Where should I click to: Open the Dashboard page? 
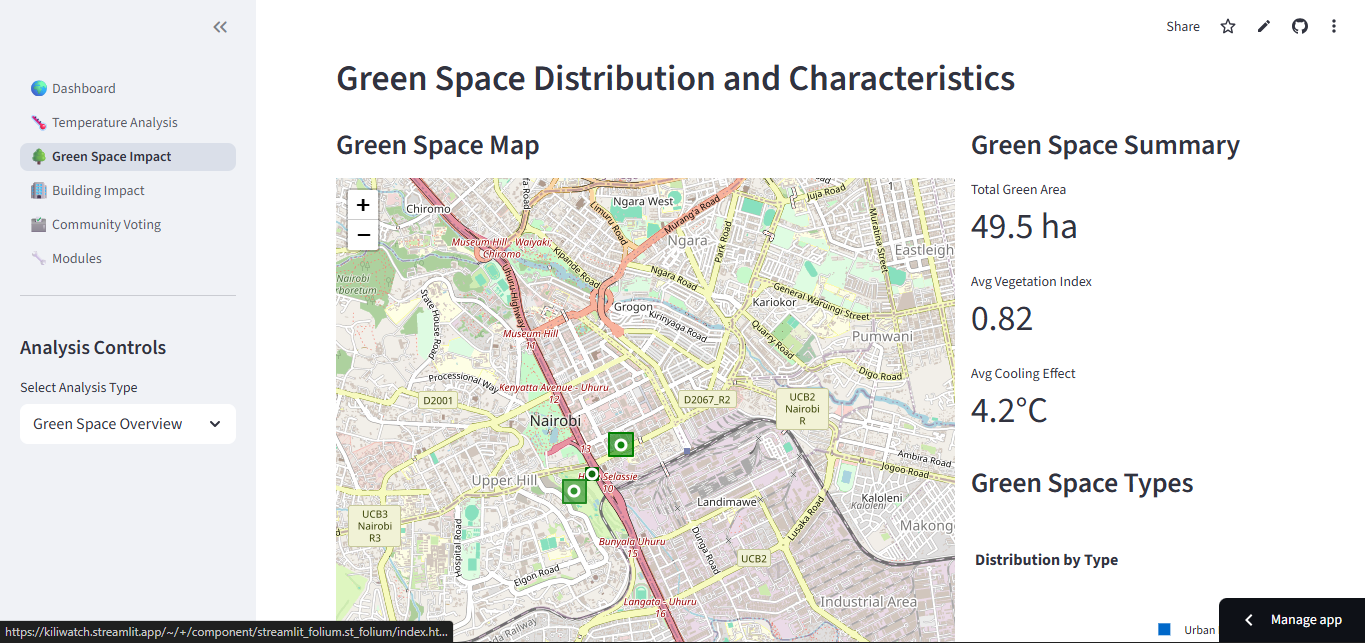coord(128,88)
